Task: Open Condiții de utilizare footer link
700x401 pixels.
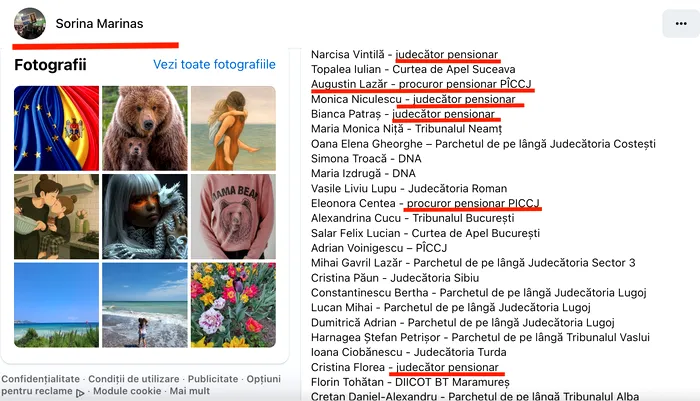Action: tap(133, 379)
